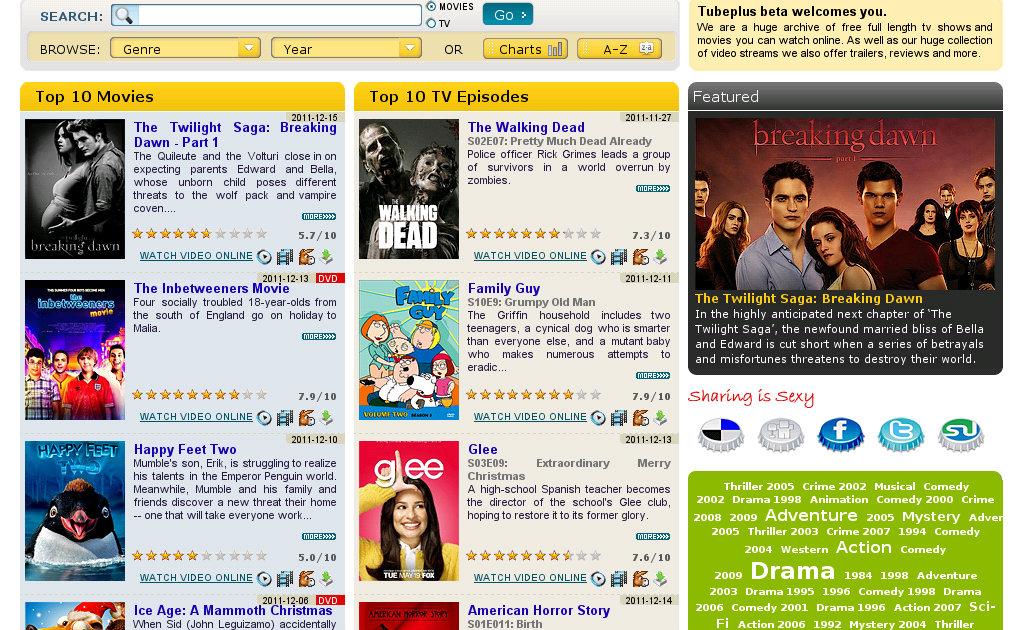Open the A-Z browse button
Image resolution: width=1024 pixels, height=630 pixels.
tap(619, 49)
